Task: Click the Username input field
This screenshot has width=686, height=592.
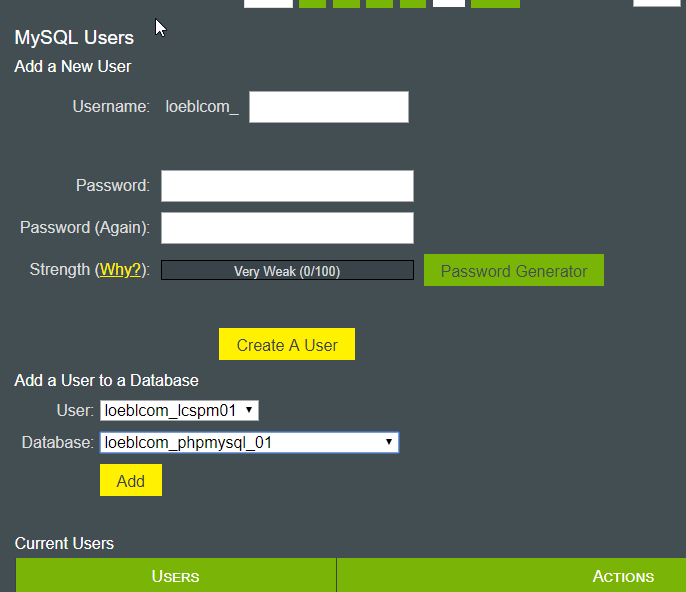Action: click(329, 107)
